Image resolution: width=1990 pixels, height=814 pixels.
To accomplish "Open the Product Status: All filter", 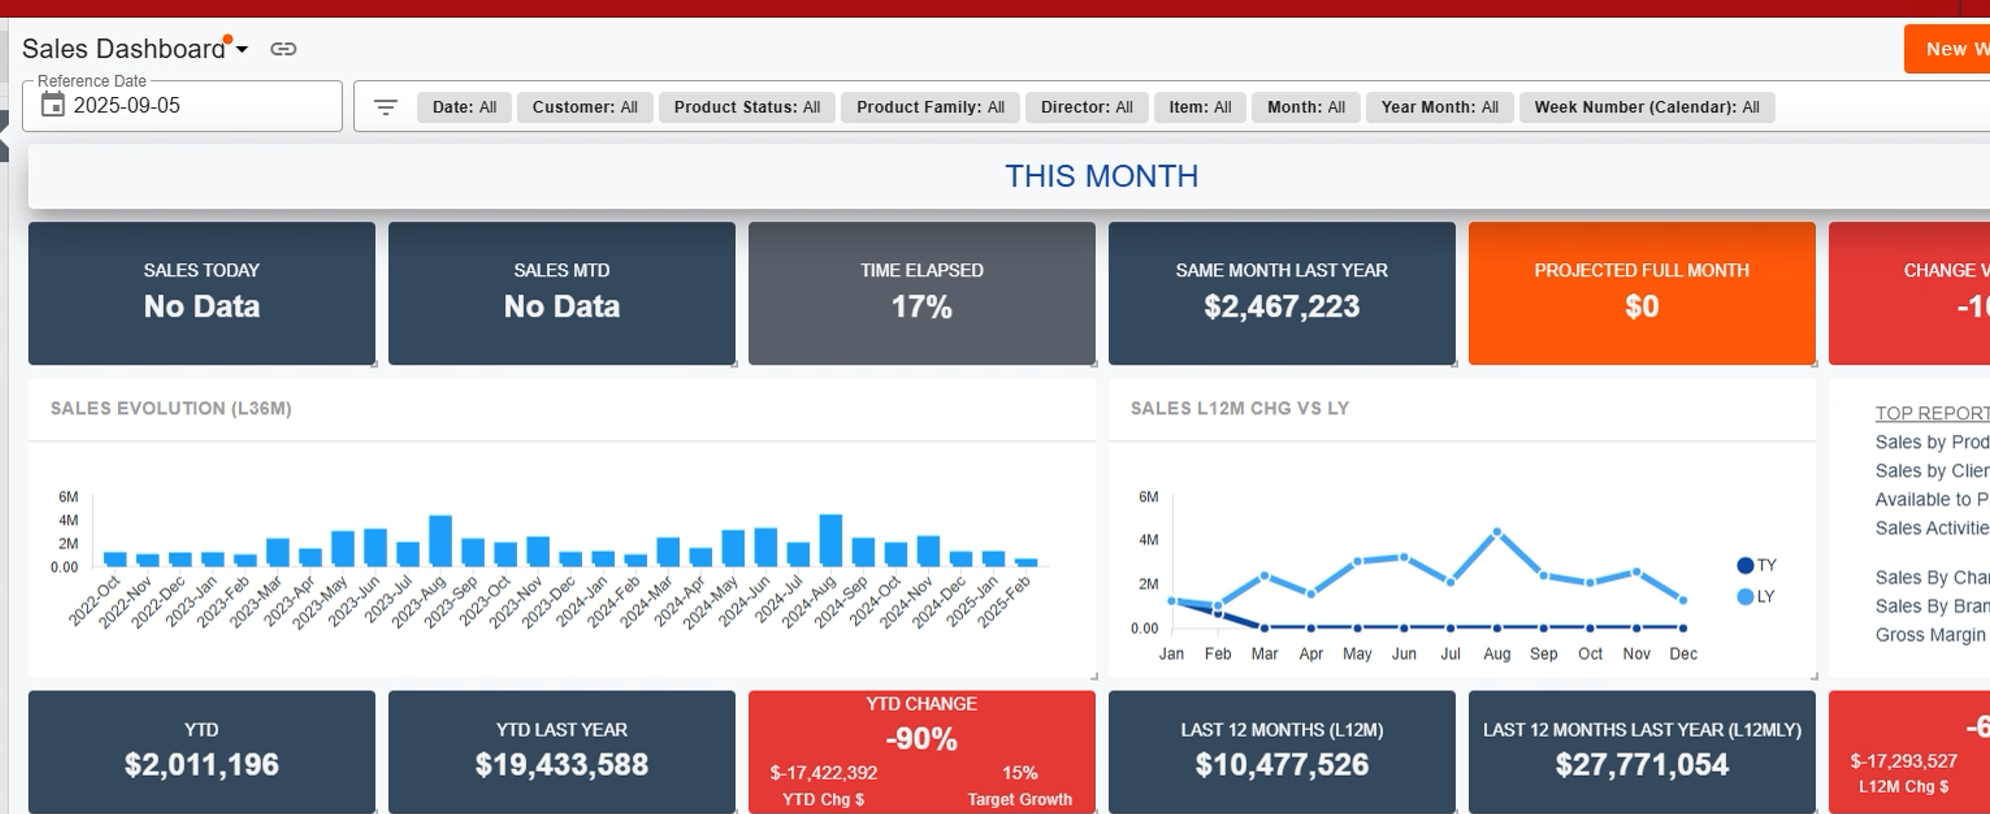I will pyautogui.click(x=747, y=107).
